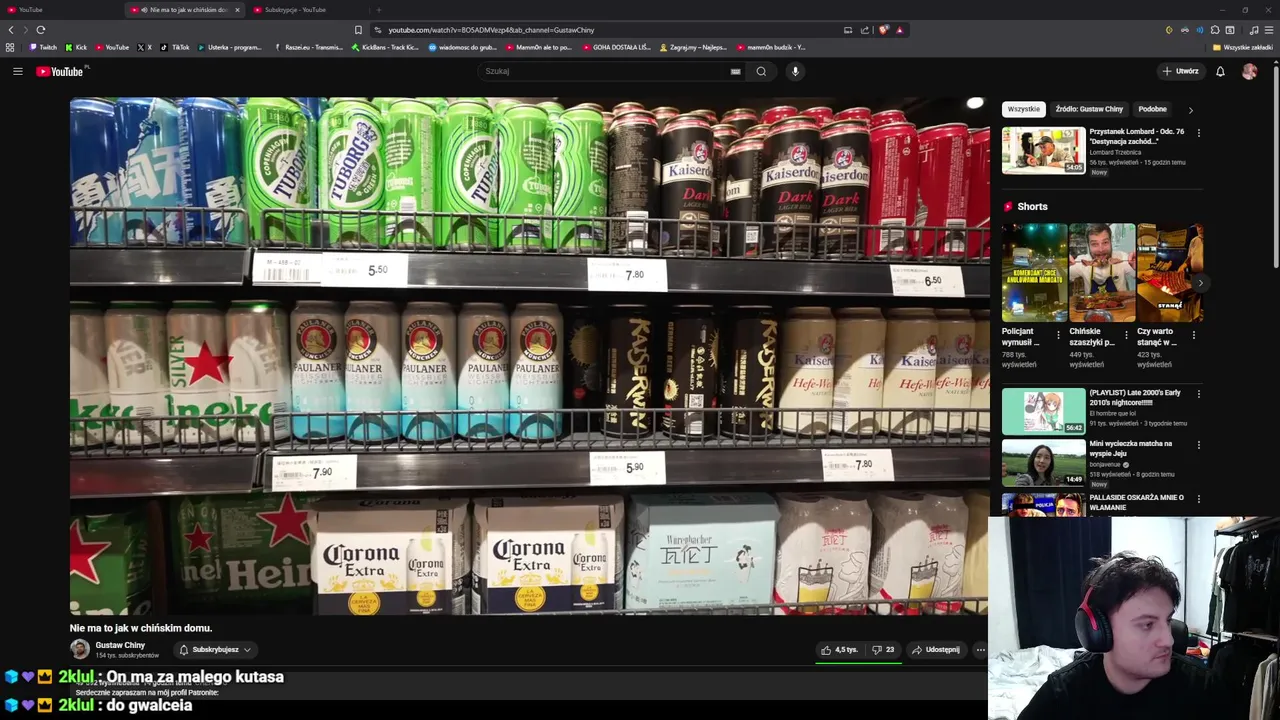Show next Shorts with the arrow
Screen dimensions: 1280x720
[x=1199, y=283]
